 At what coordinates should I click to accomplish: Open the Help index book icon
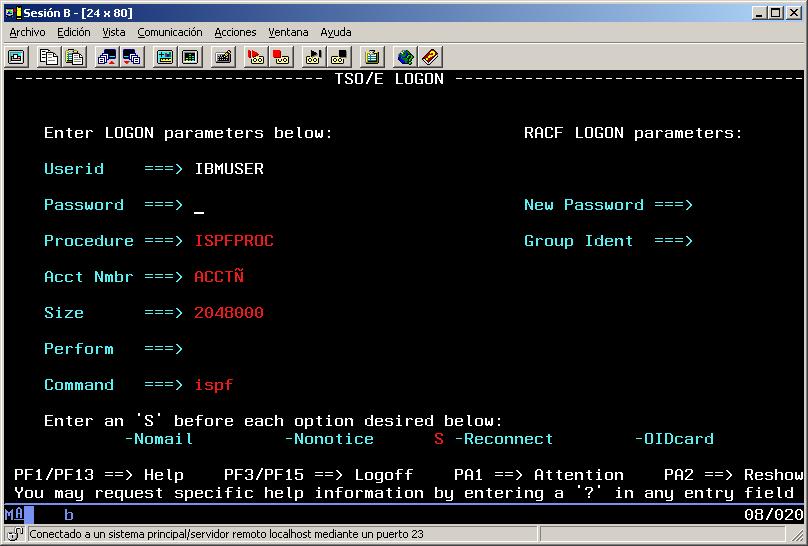[430, 57]
